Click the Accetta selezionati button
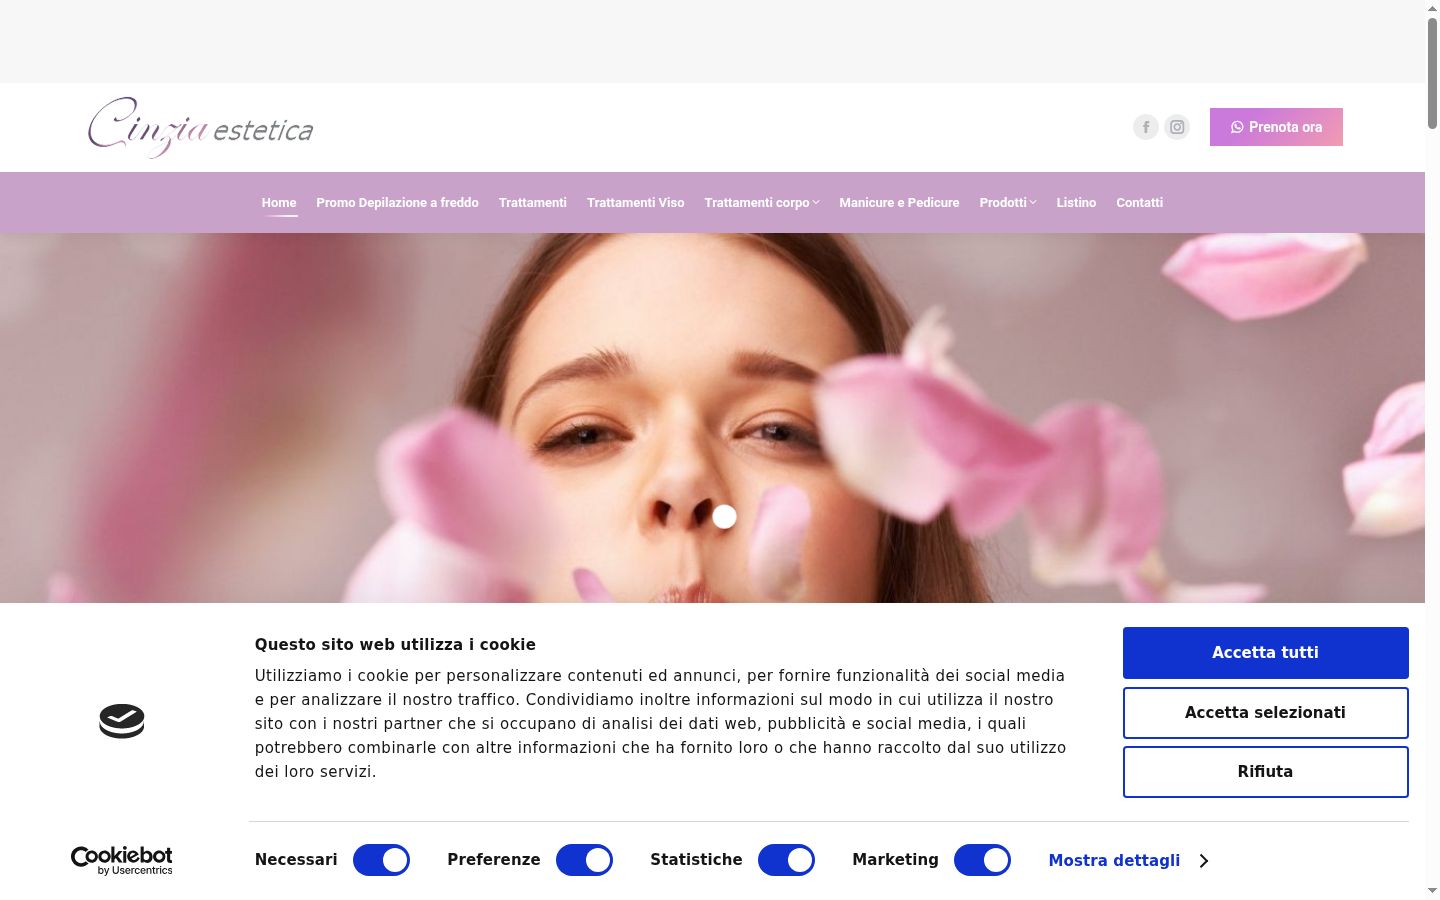This screenshot has width=1440, height=900. (x=1266, y=713)
